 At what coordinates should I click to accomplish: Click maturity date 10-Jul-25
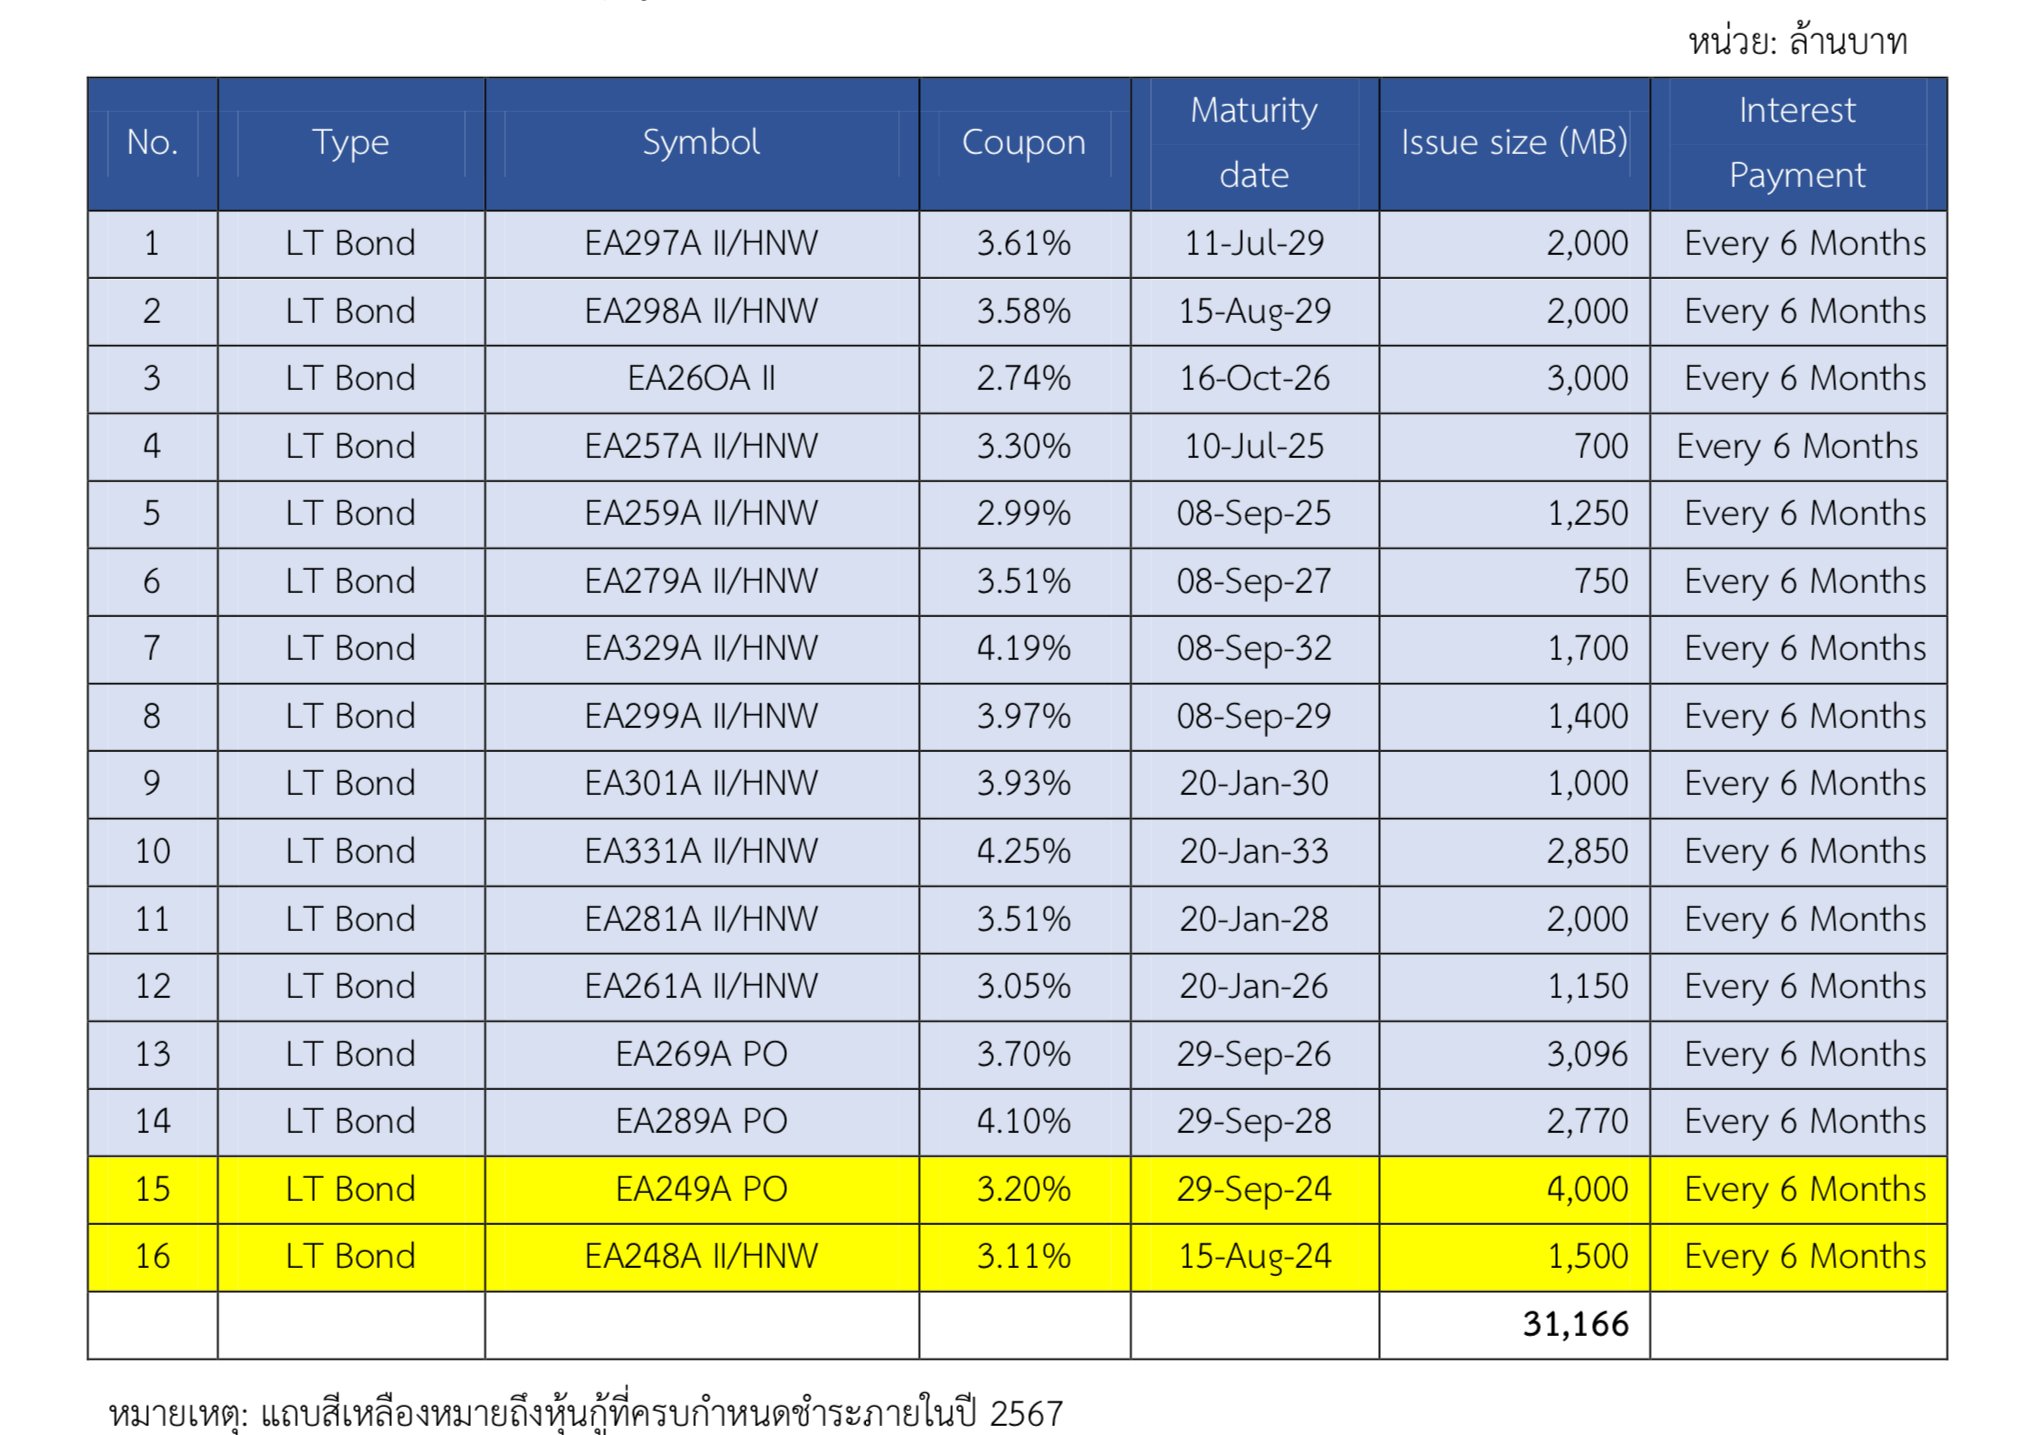click(1254, 447)
